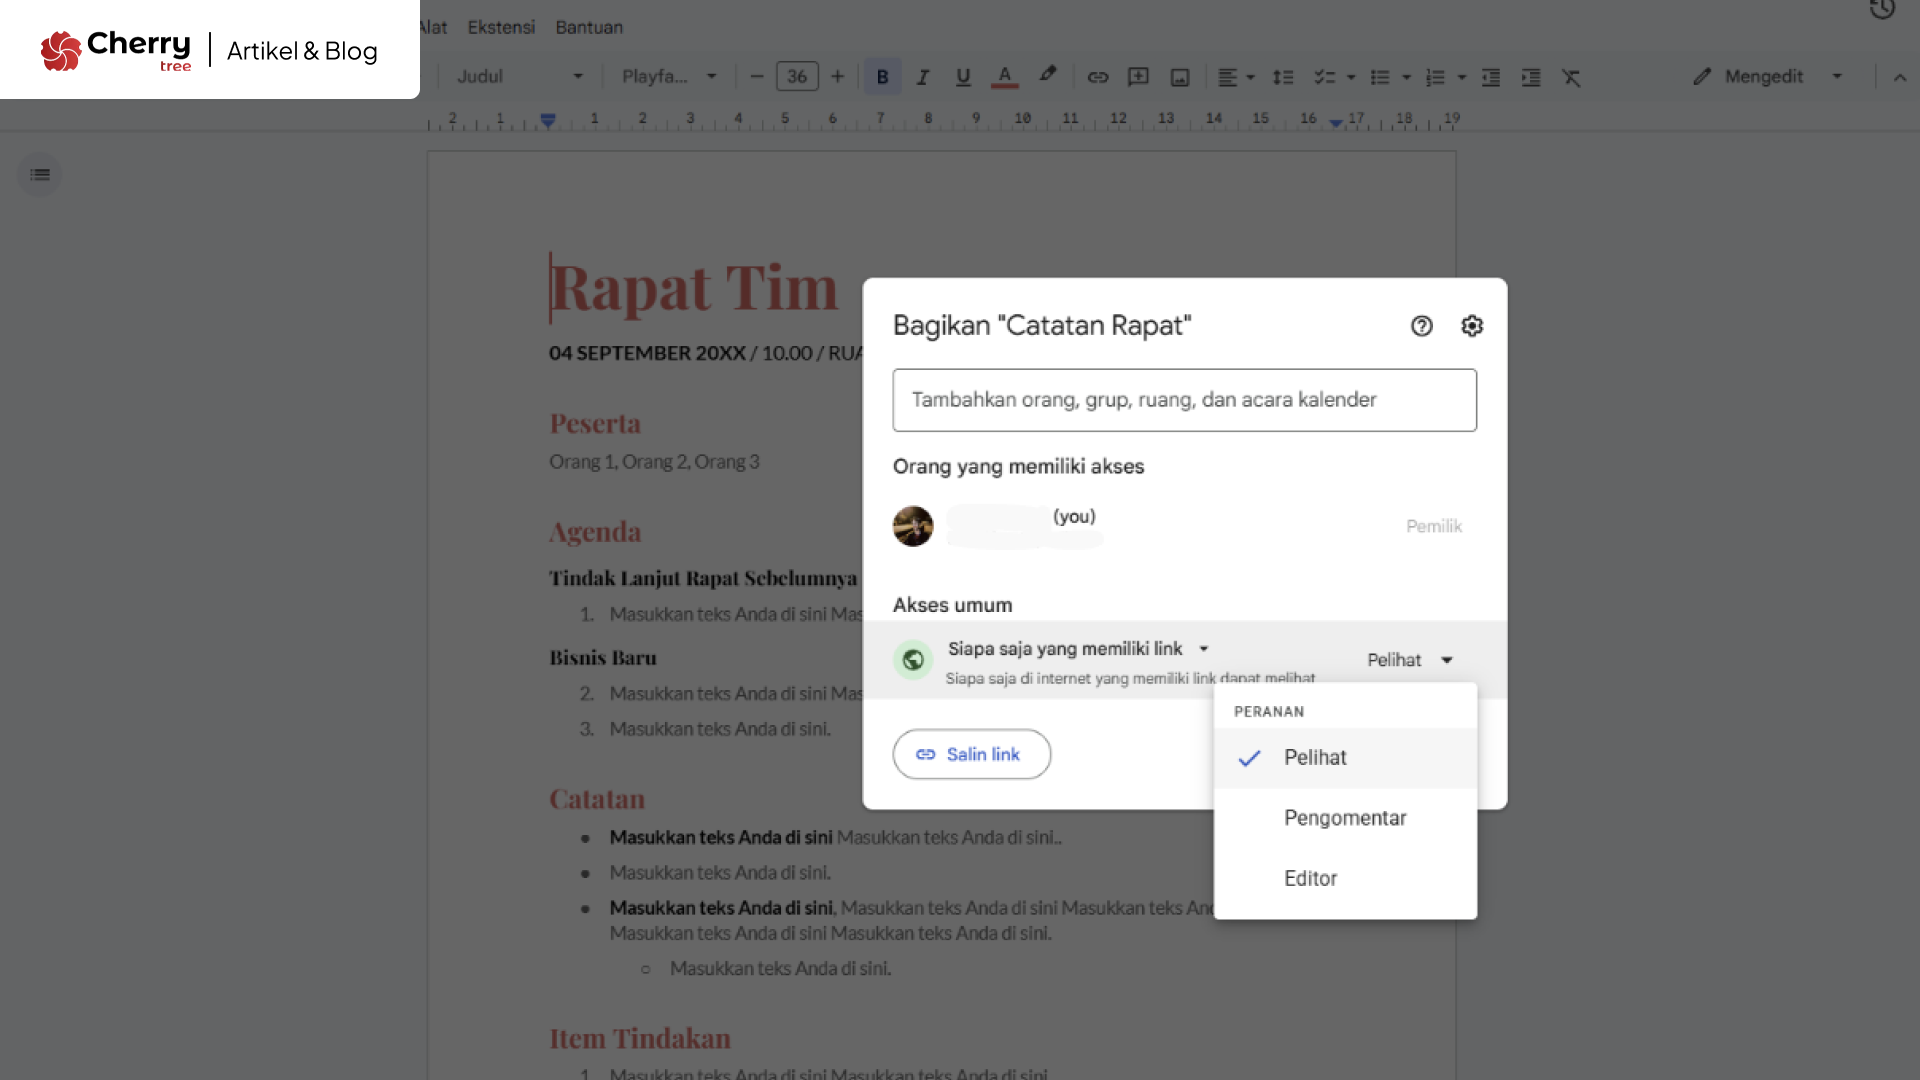Click the Cherry tree logo

(x=115, y=50)
